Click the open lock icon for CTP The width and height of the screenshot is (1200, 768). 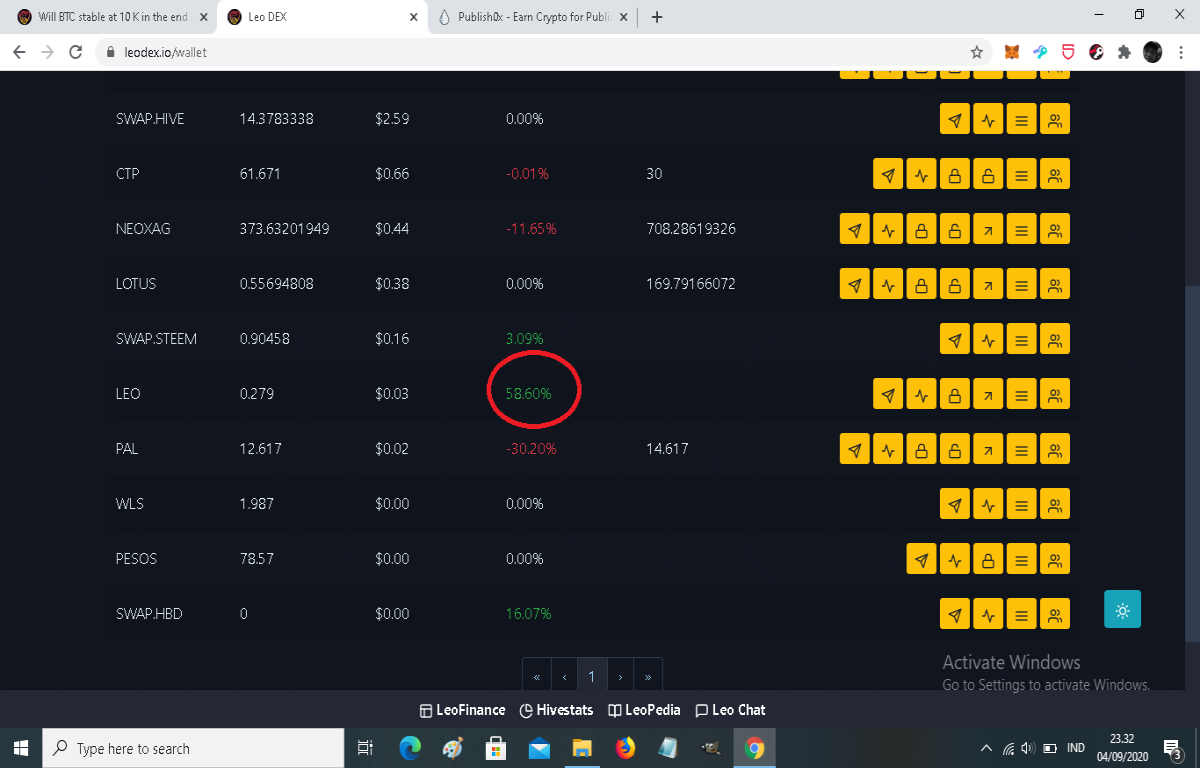click(x=988, y=174)
